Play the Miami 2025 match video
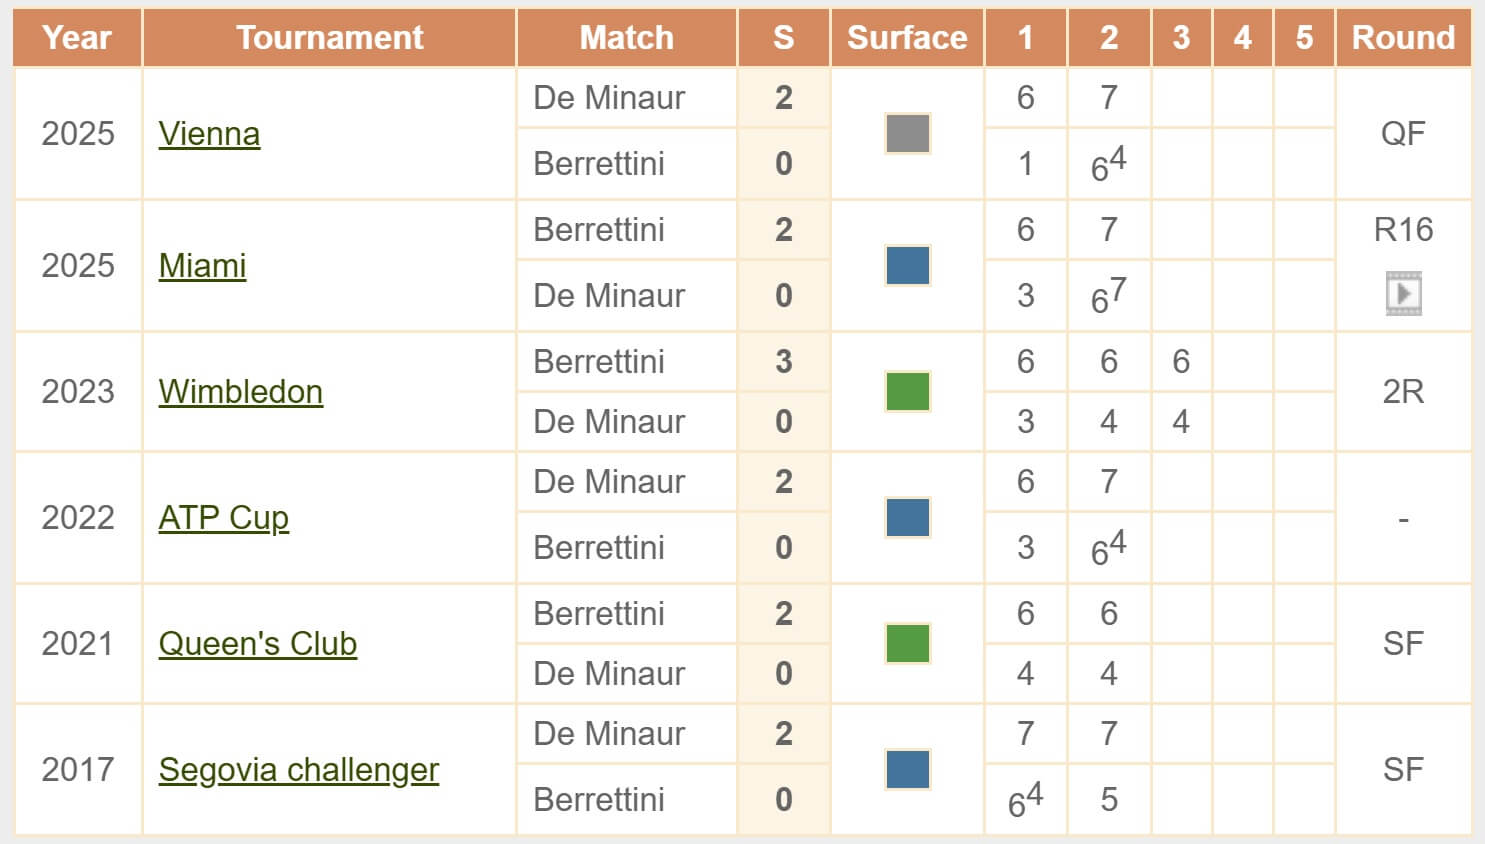The height and width of the screenshot is (844, 1485). (1404, 293)
